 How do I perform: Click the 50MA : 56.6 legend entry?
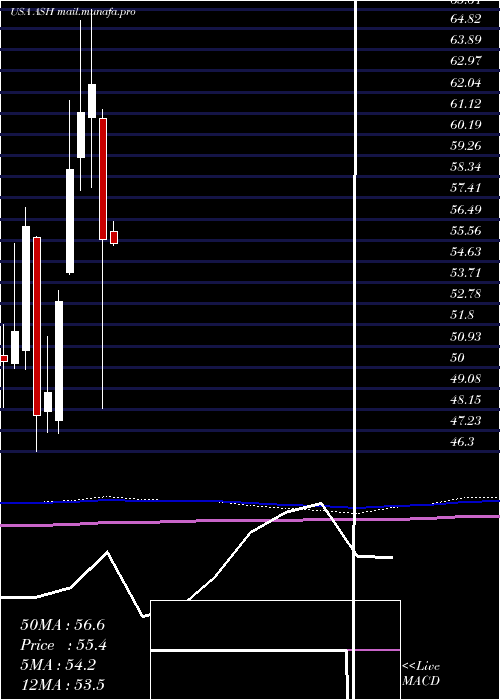pos(62,625)
